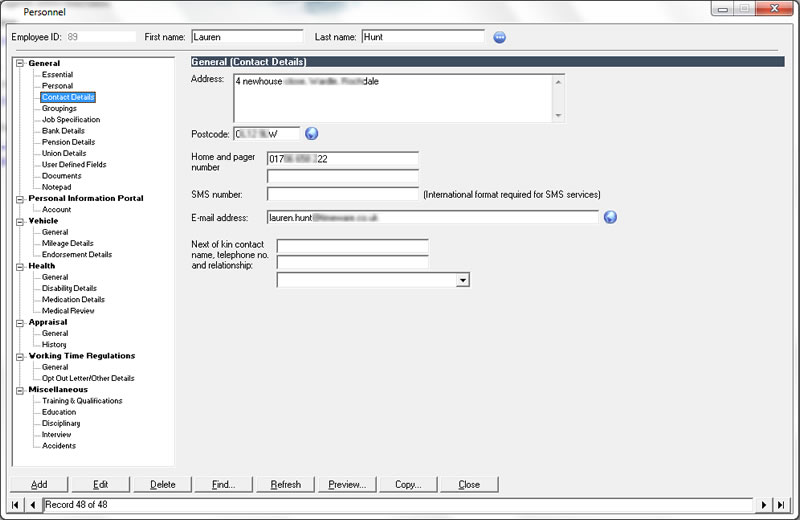800x520 pixels.
Task: Collapse the Miscellaneous tree section
Action: coord(19,390)
